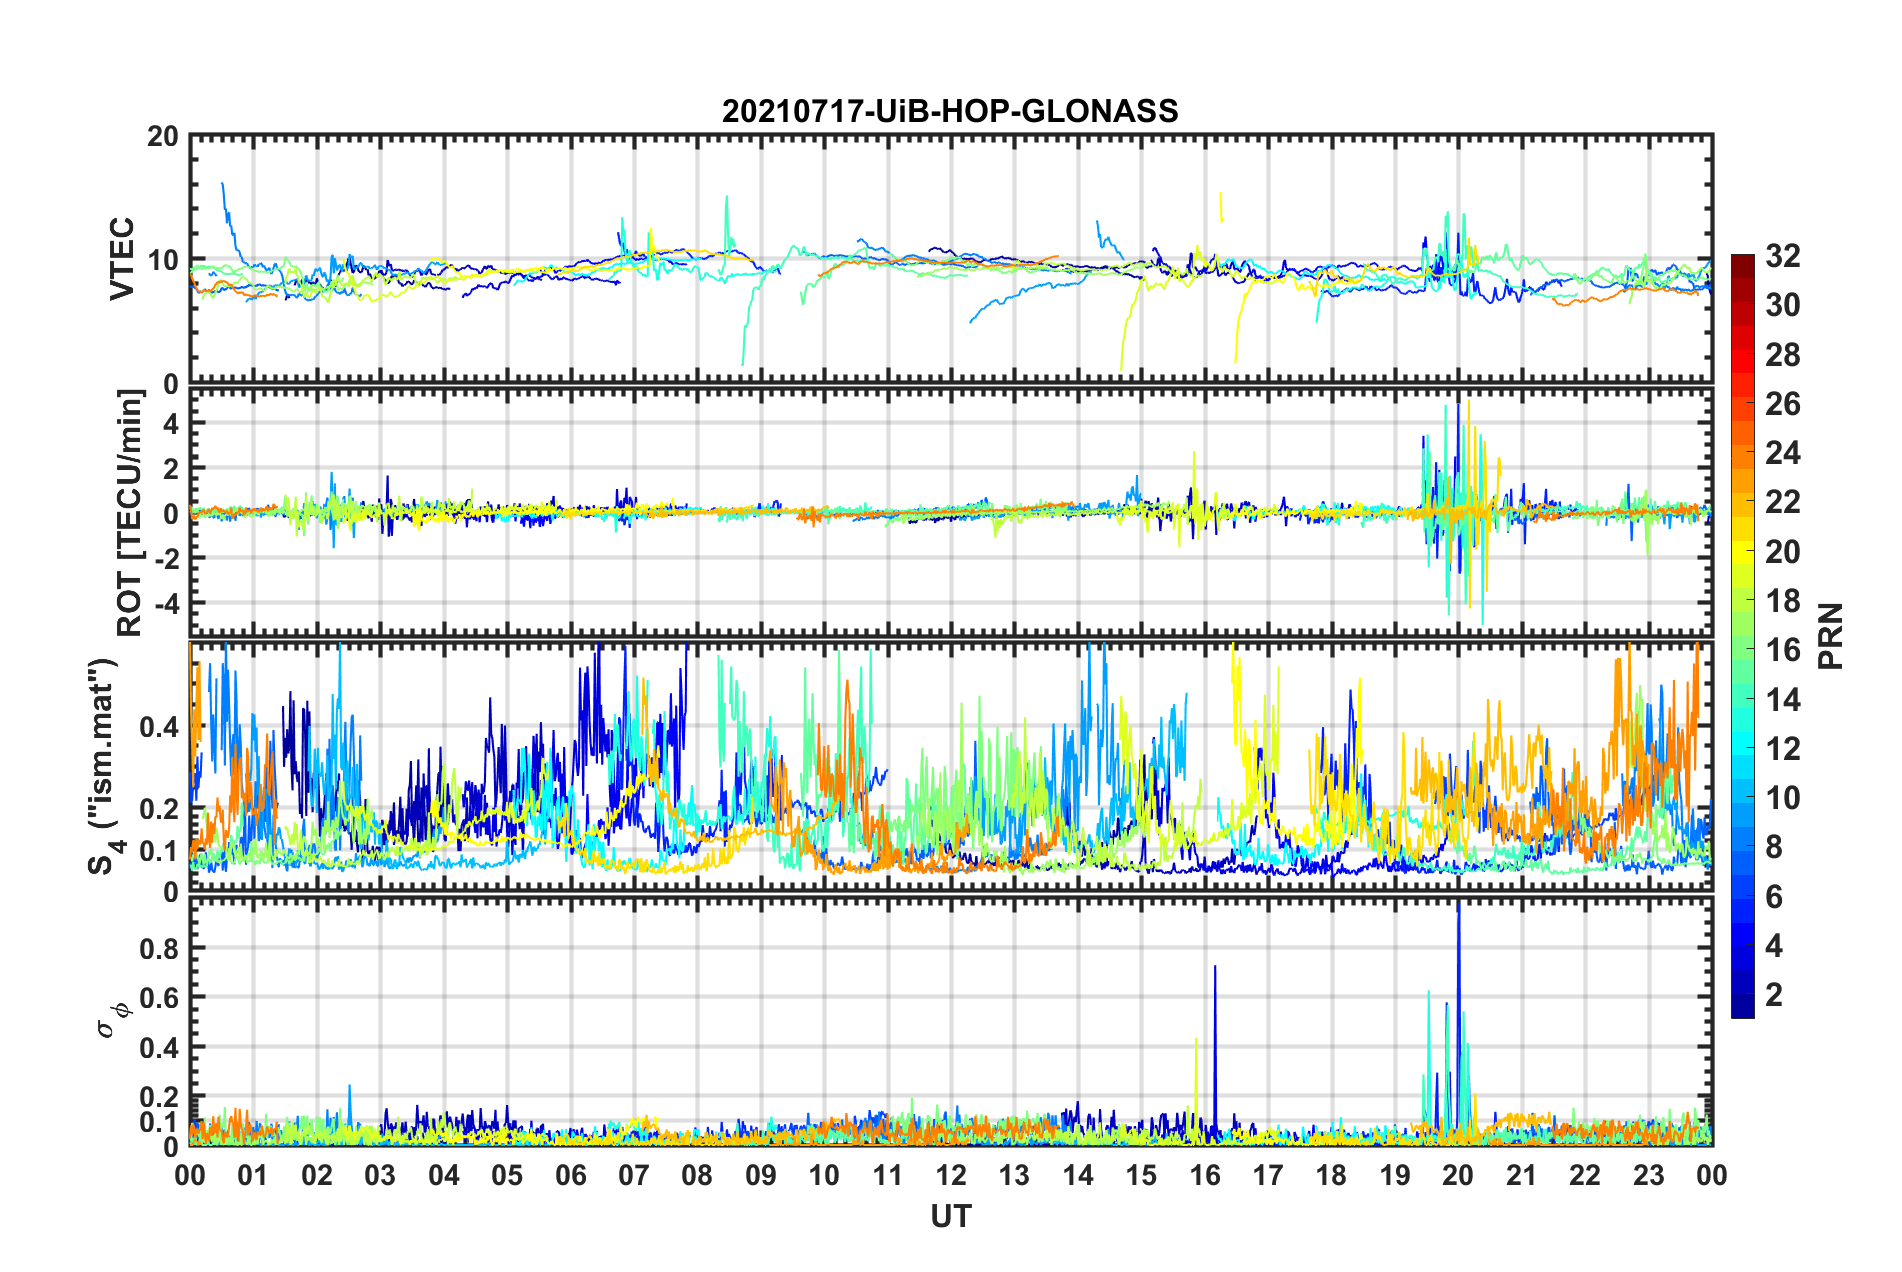The width and height of the screenshot is (1902, 1272).
Task: Click hour label "13" on UT axis
Action: point(1014,1175)
